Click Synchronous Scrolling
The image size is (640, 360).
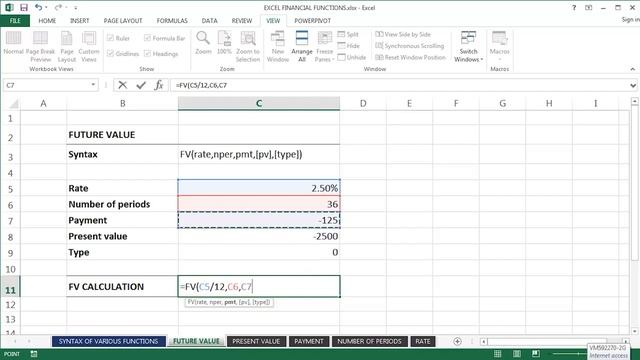pyautogui.click(x=409, y=46)
